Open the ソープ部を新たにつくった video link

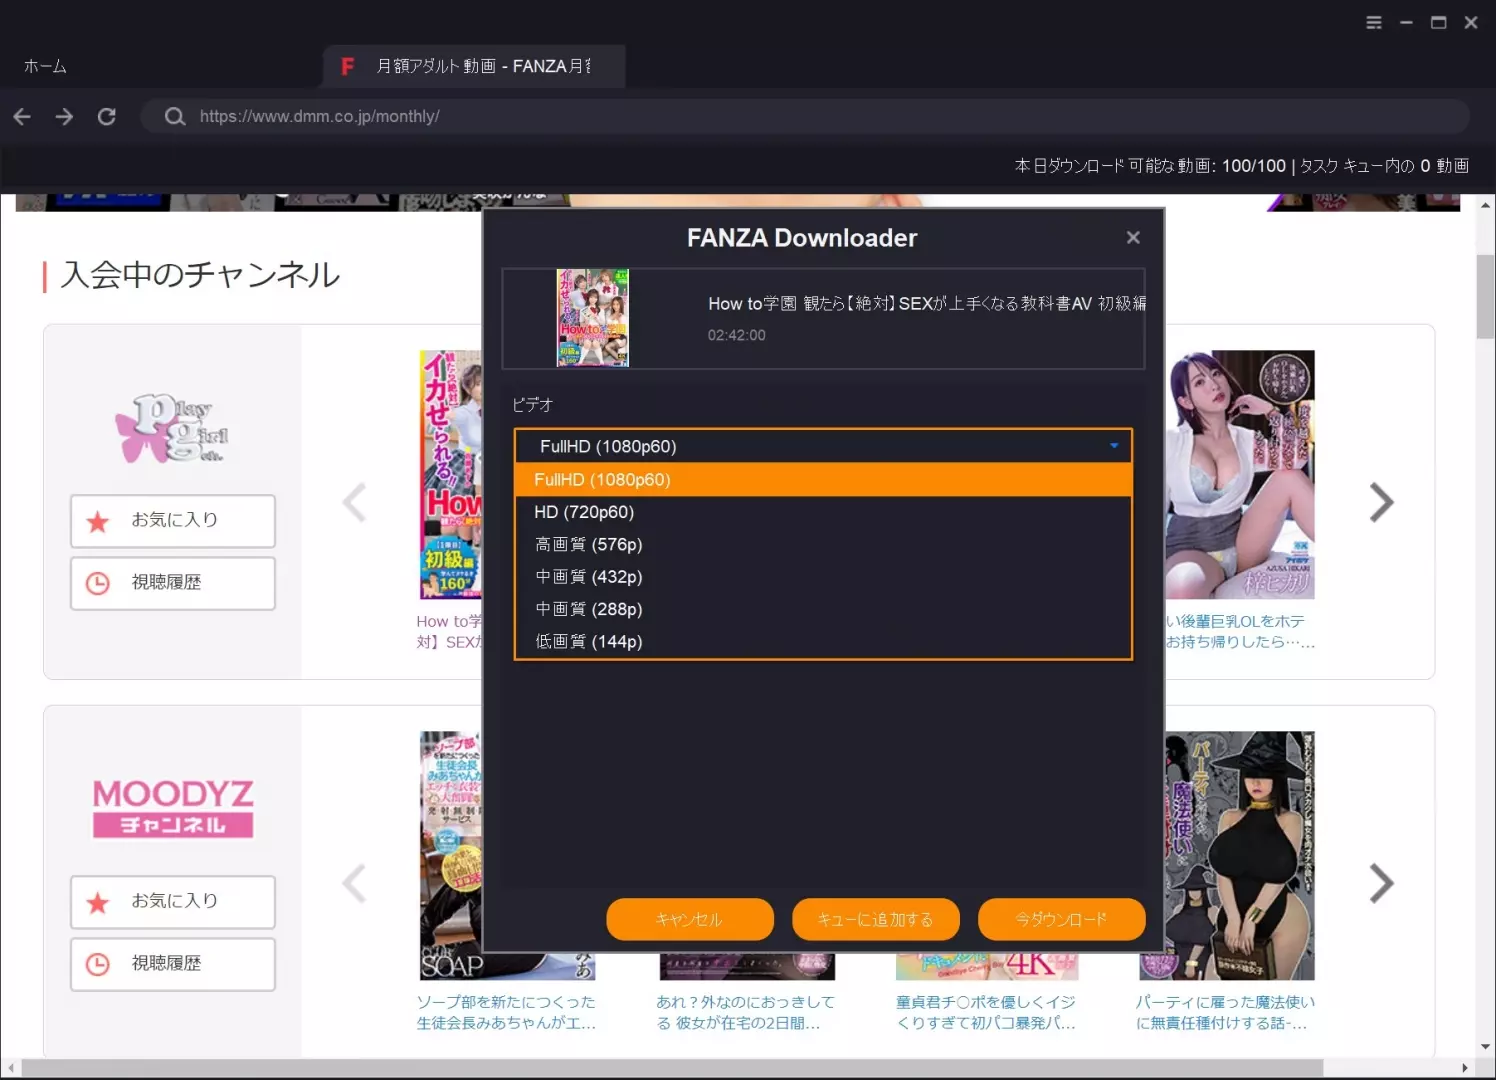tap(506, 1012)
